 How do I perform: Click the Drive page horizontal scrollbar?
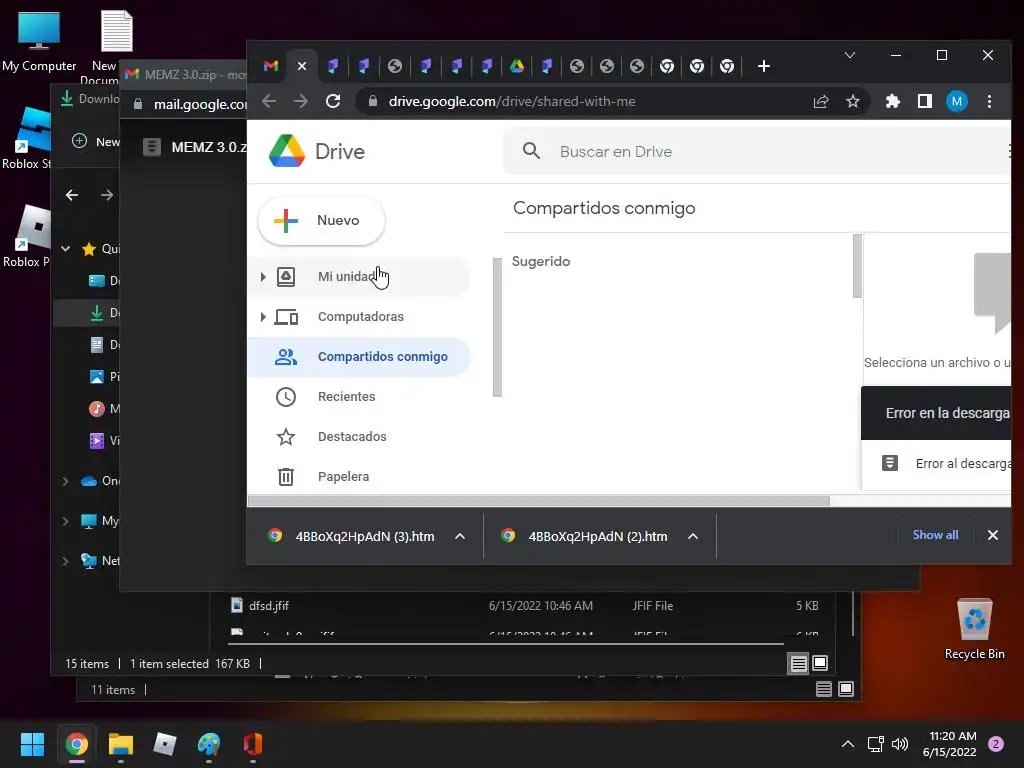click(x=539, y=501)
